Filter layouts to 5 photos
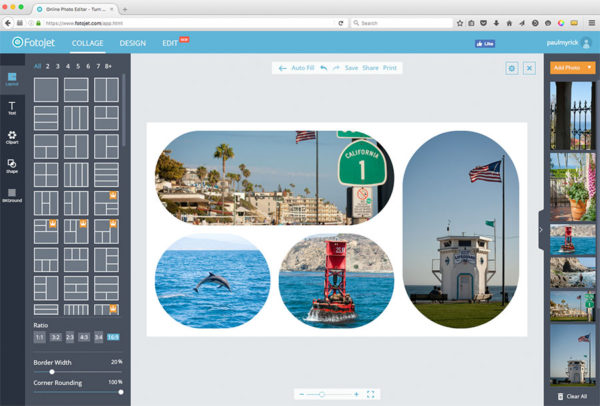This screenshot has height=406, width=600. pos(78,66)
